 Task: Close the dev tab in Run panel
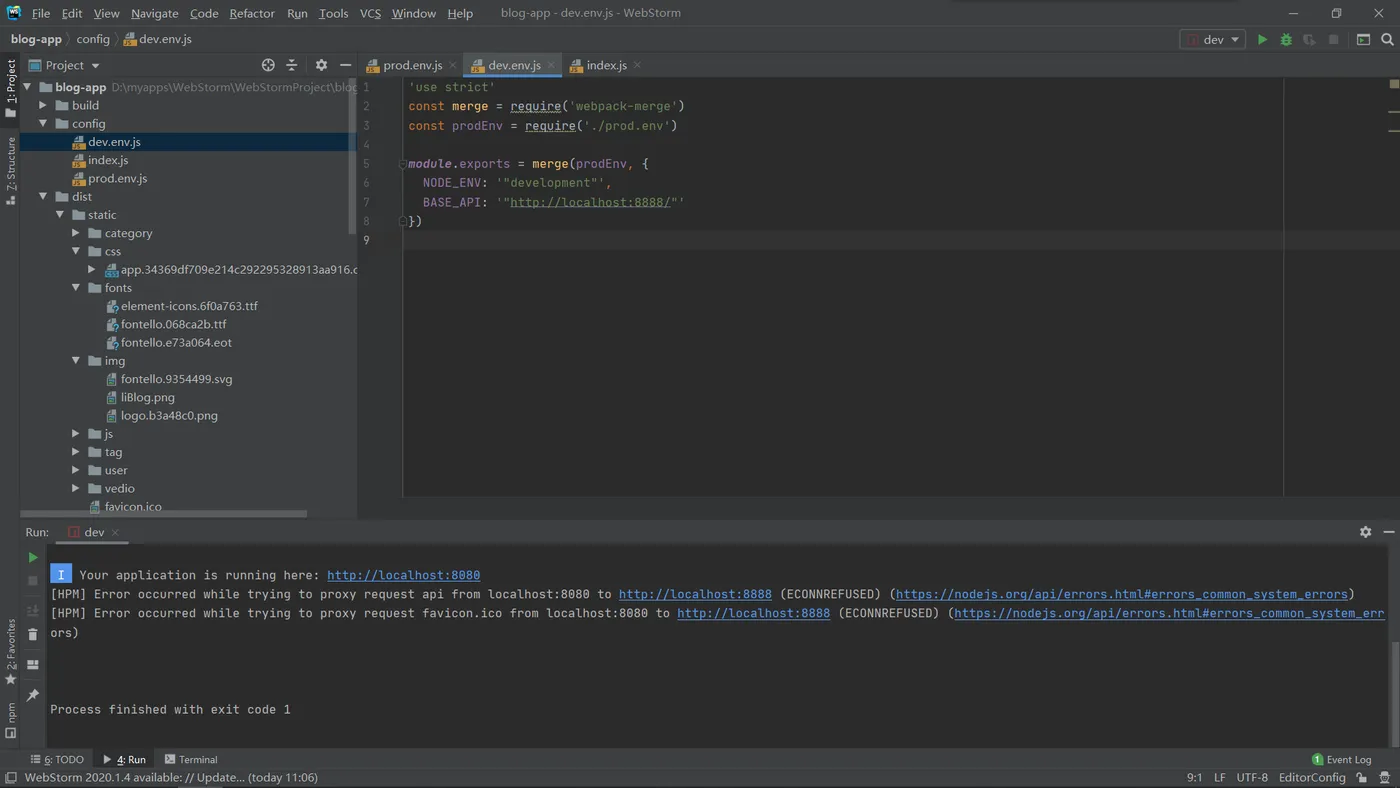click(x=115, y=532)
